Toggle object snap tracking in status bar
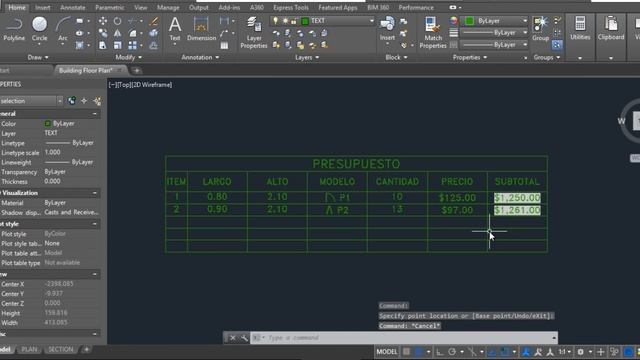The image size is (640, 360). (492, 352)
